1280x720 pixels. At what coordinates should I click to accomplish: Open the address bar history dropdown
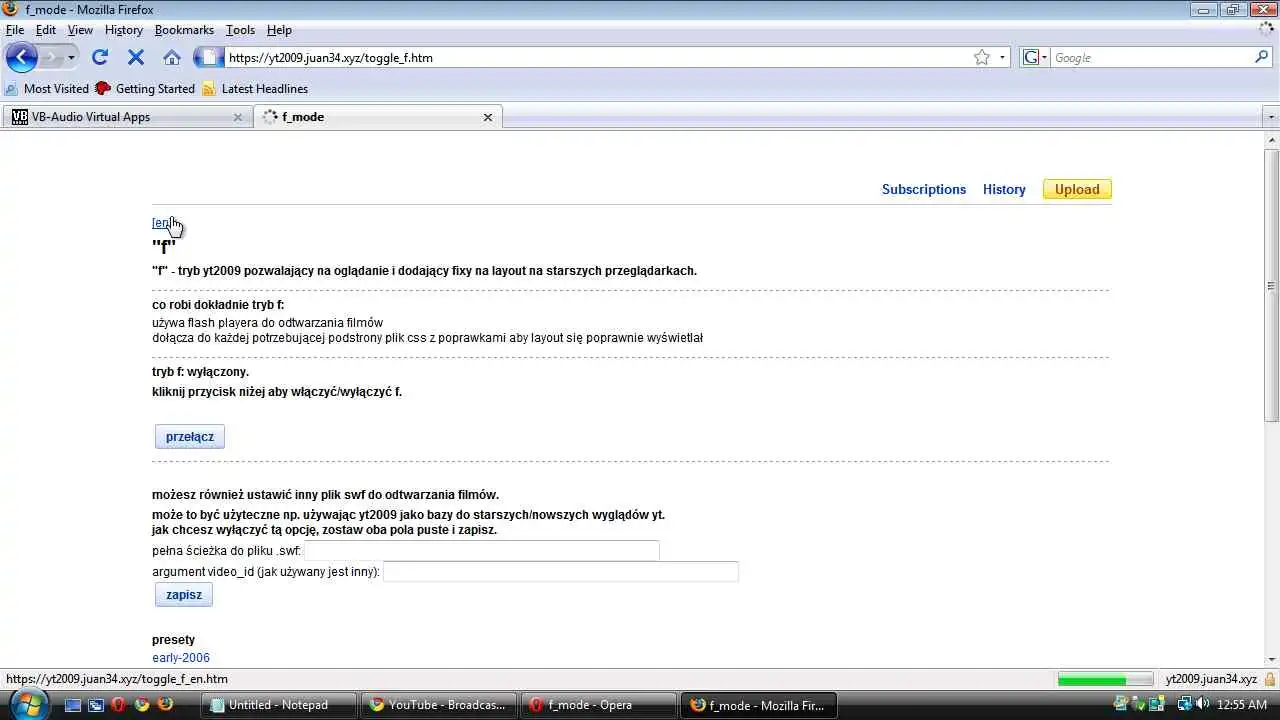click(1003, 57)
